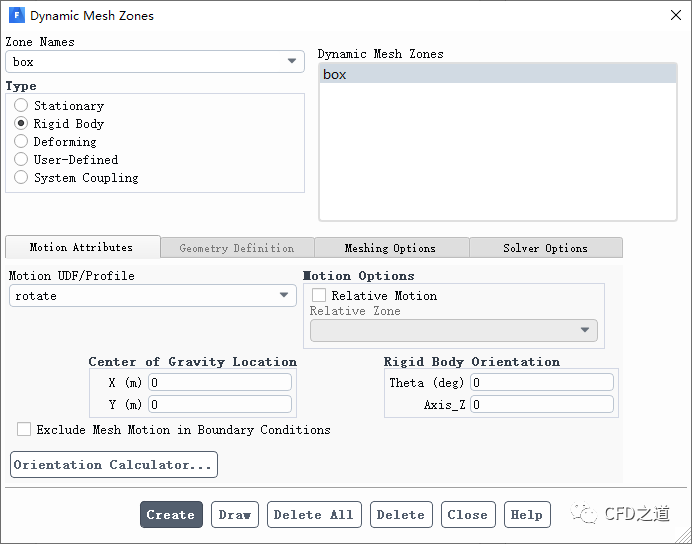The image size is (692, 544).
Task: Open the Orientation Calculator
Action: click(114, 465)
